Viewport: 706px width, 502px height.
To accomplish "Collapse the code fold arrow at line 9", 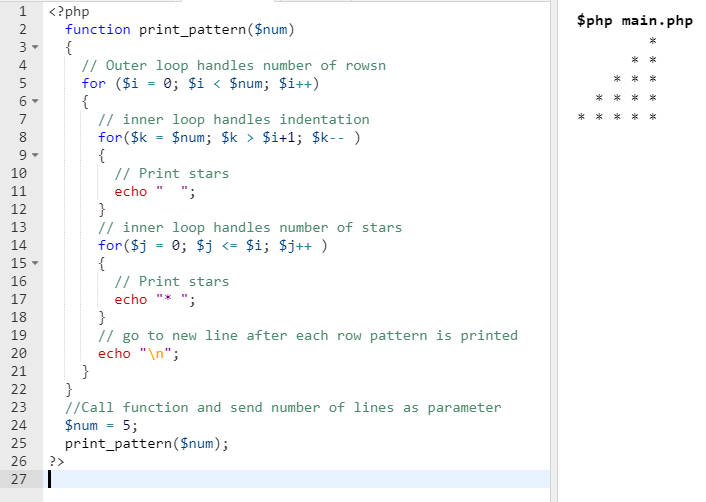I will [x=35, y=155].
